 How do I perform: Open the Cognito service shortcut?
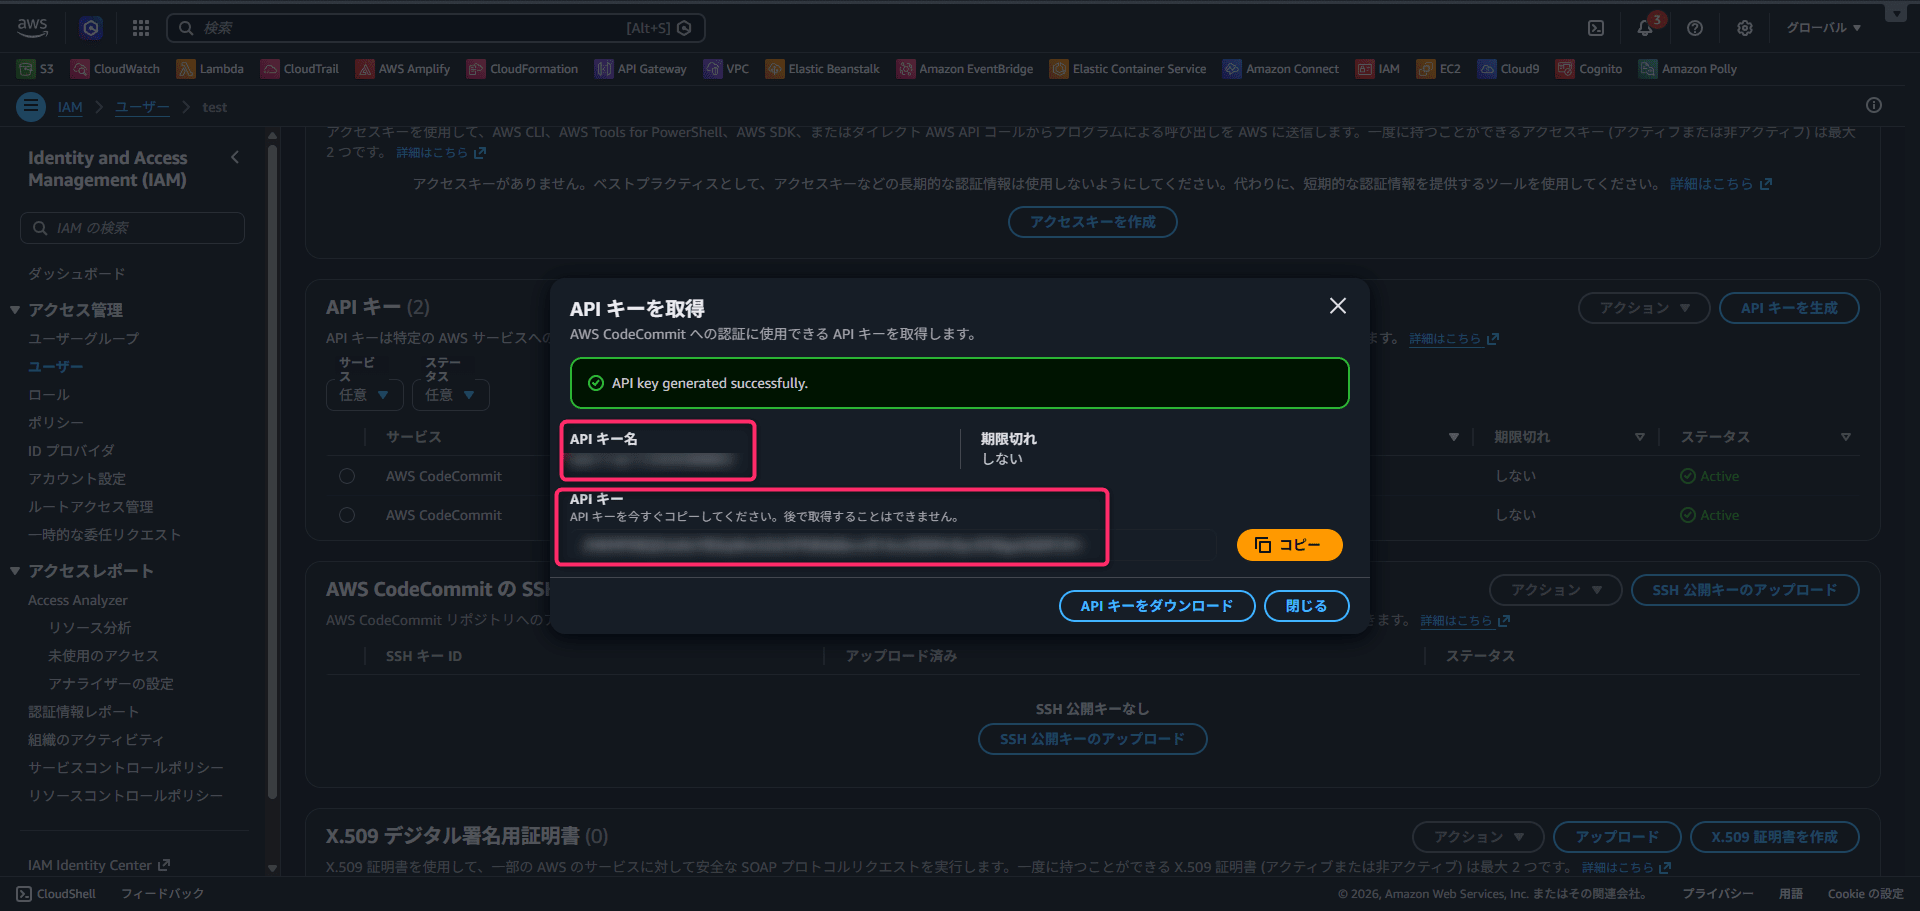point(1589,69)
